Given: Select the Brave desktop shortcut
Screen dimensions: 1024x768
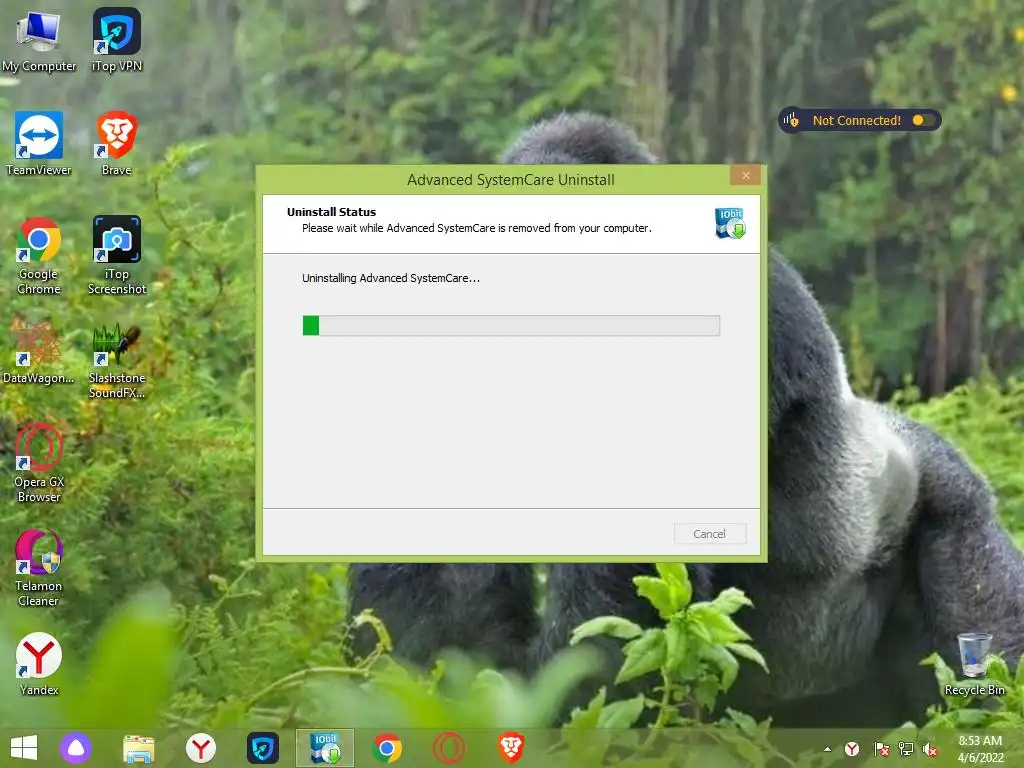Looking at the screenshot, I should (x=117, y=144).
